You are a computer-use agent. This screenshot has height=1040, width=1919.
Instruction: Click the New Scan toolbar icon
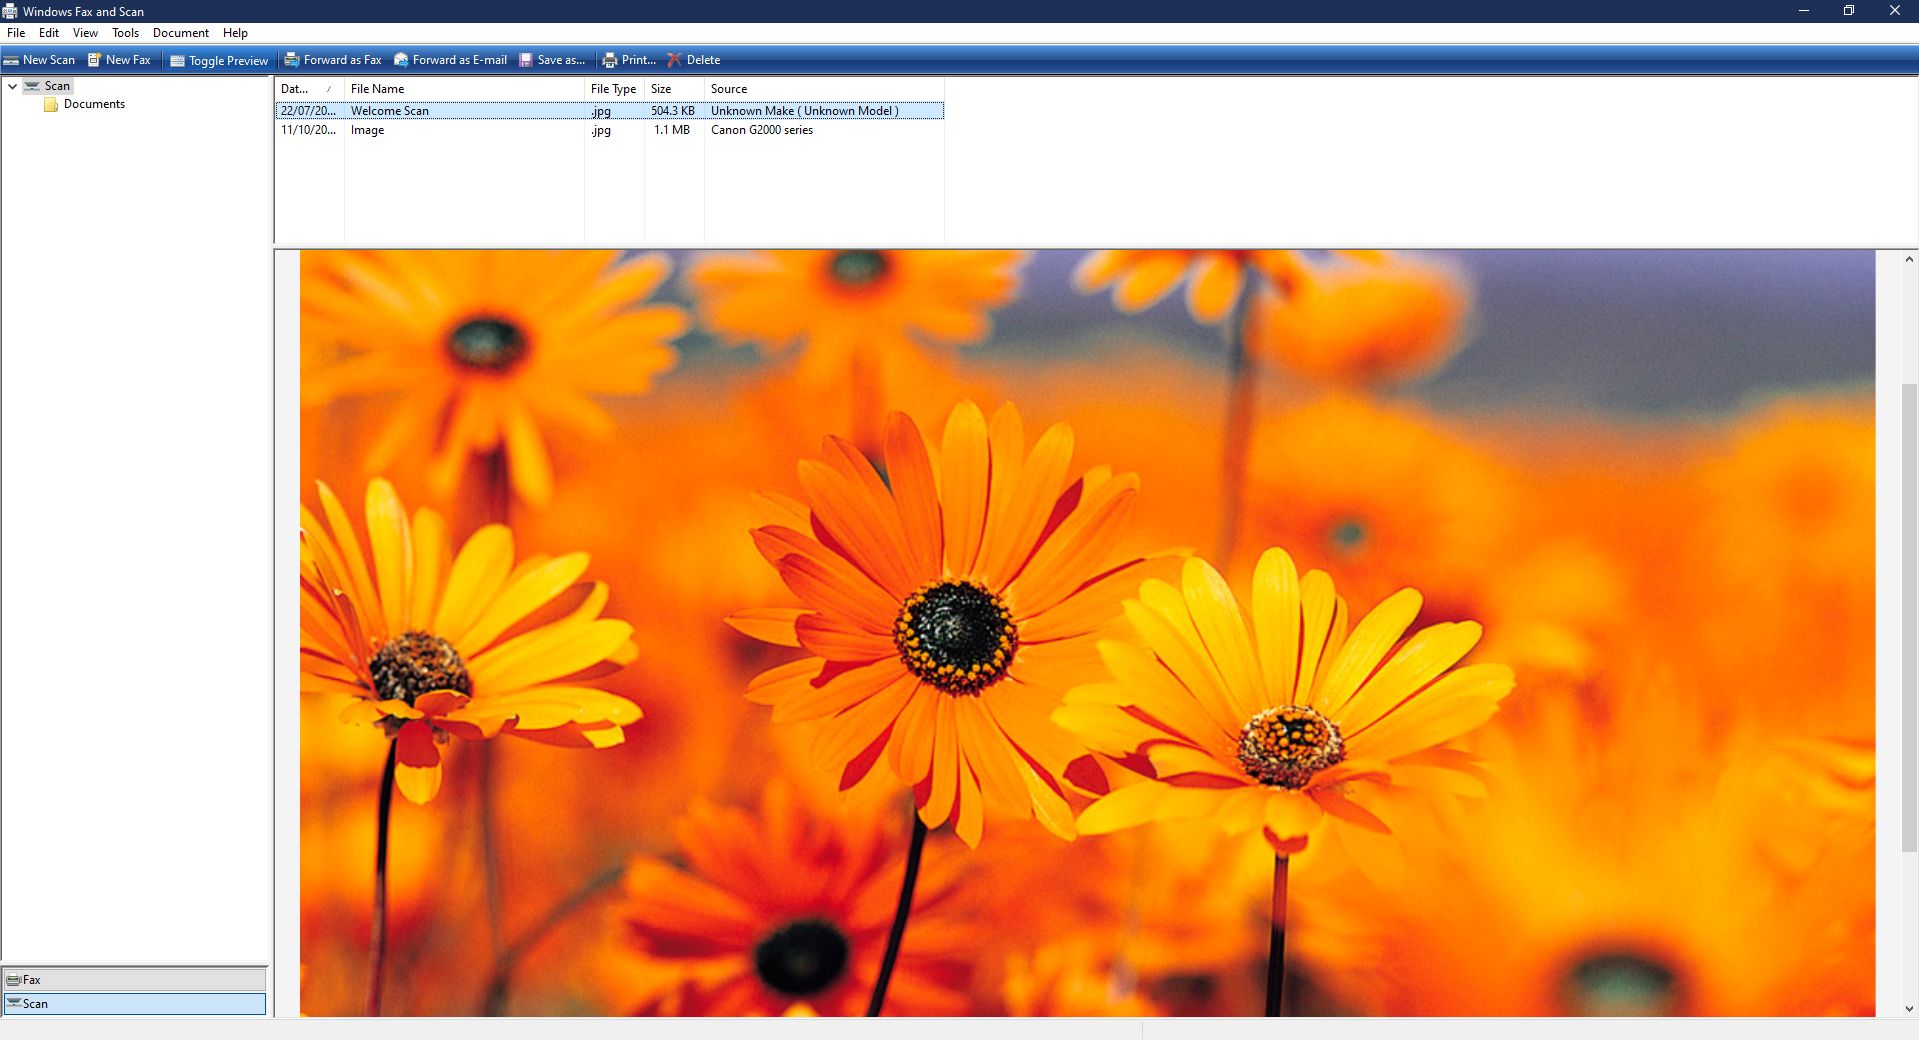(x=11, y=60)
